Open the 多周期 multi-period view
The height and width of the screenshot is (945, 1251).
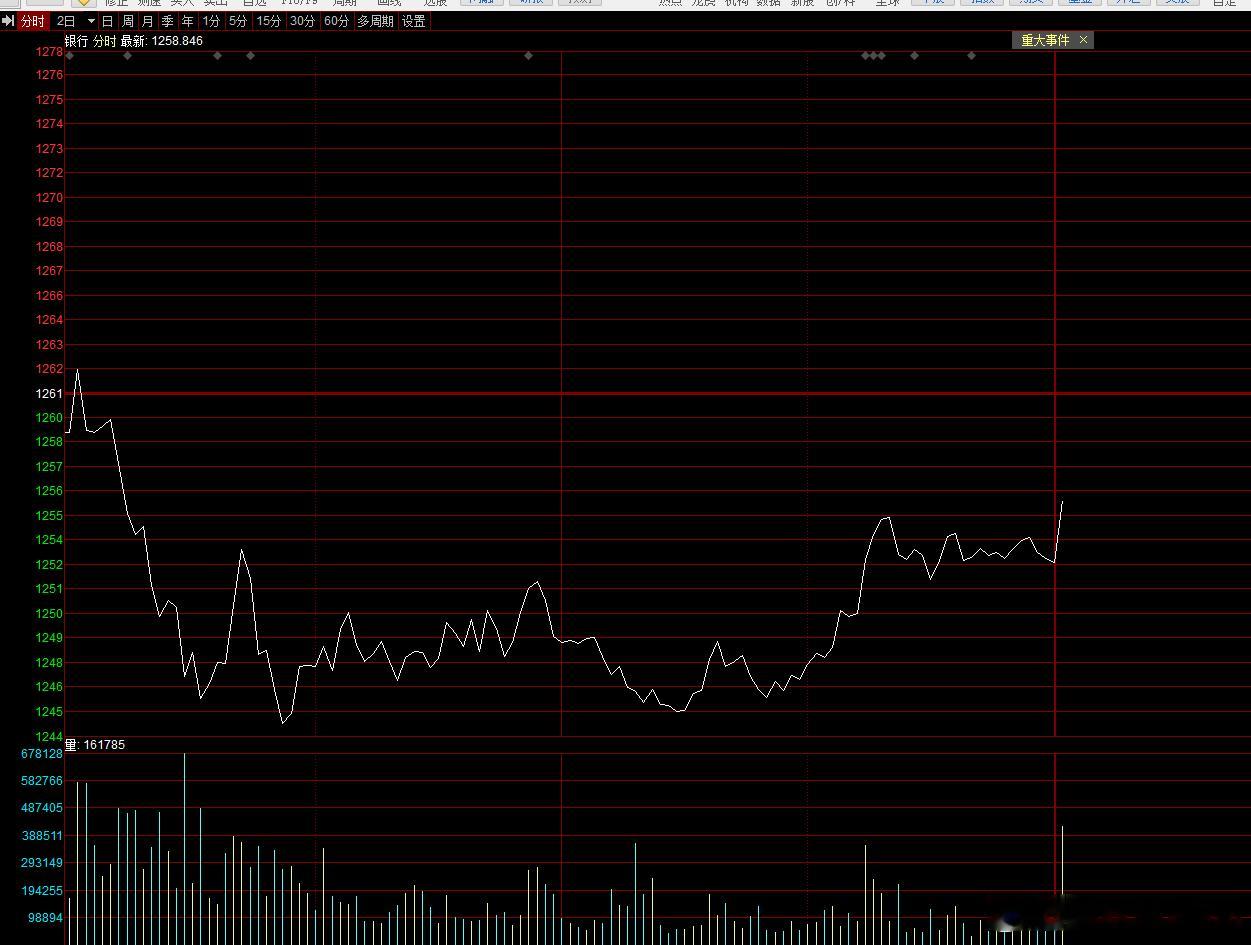[x=375, y=21]
